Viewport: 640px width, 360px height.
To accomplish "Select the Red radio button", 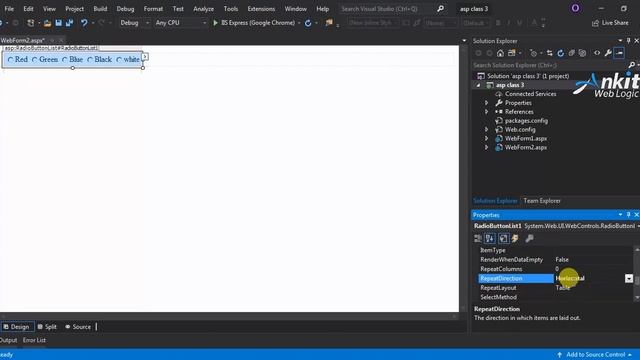I will pos(11,60).
